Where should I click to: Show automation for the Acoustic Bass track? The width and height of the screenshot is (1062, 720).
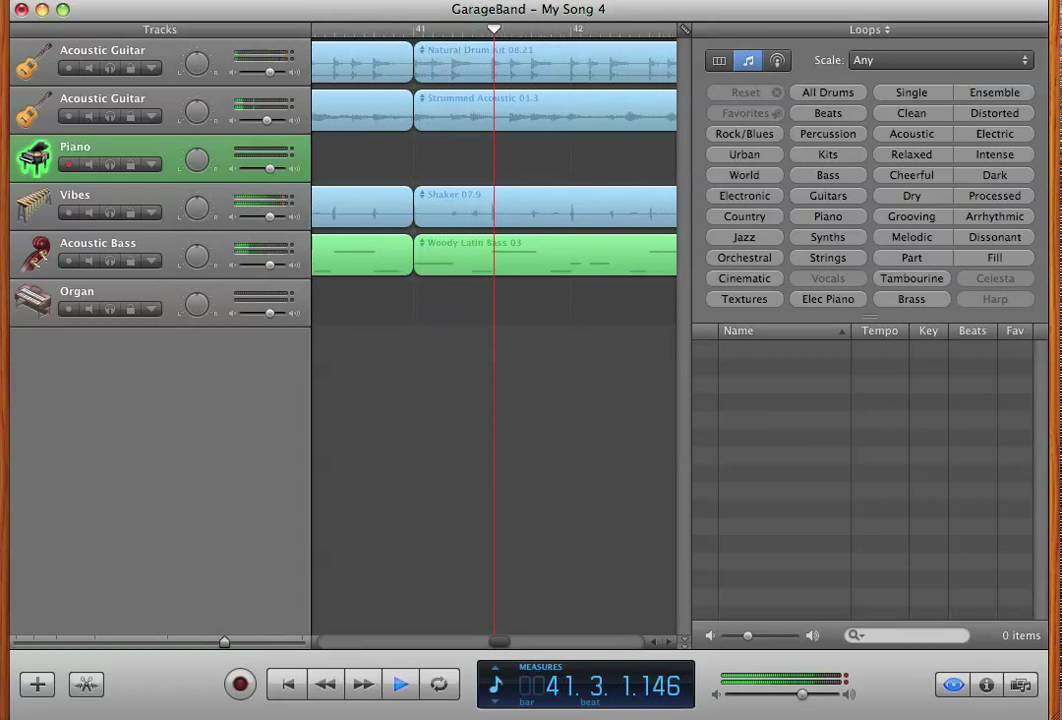click(151, 261)
